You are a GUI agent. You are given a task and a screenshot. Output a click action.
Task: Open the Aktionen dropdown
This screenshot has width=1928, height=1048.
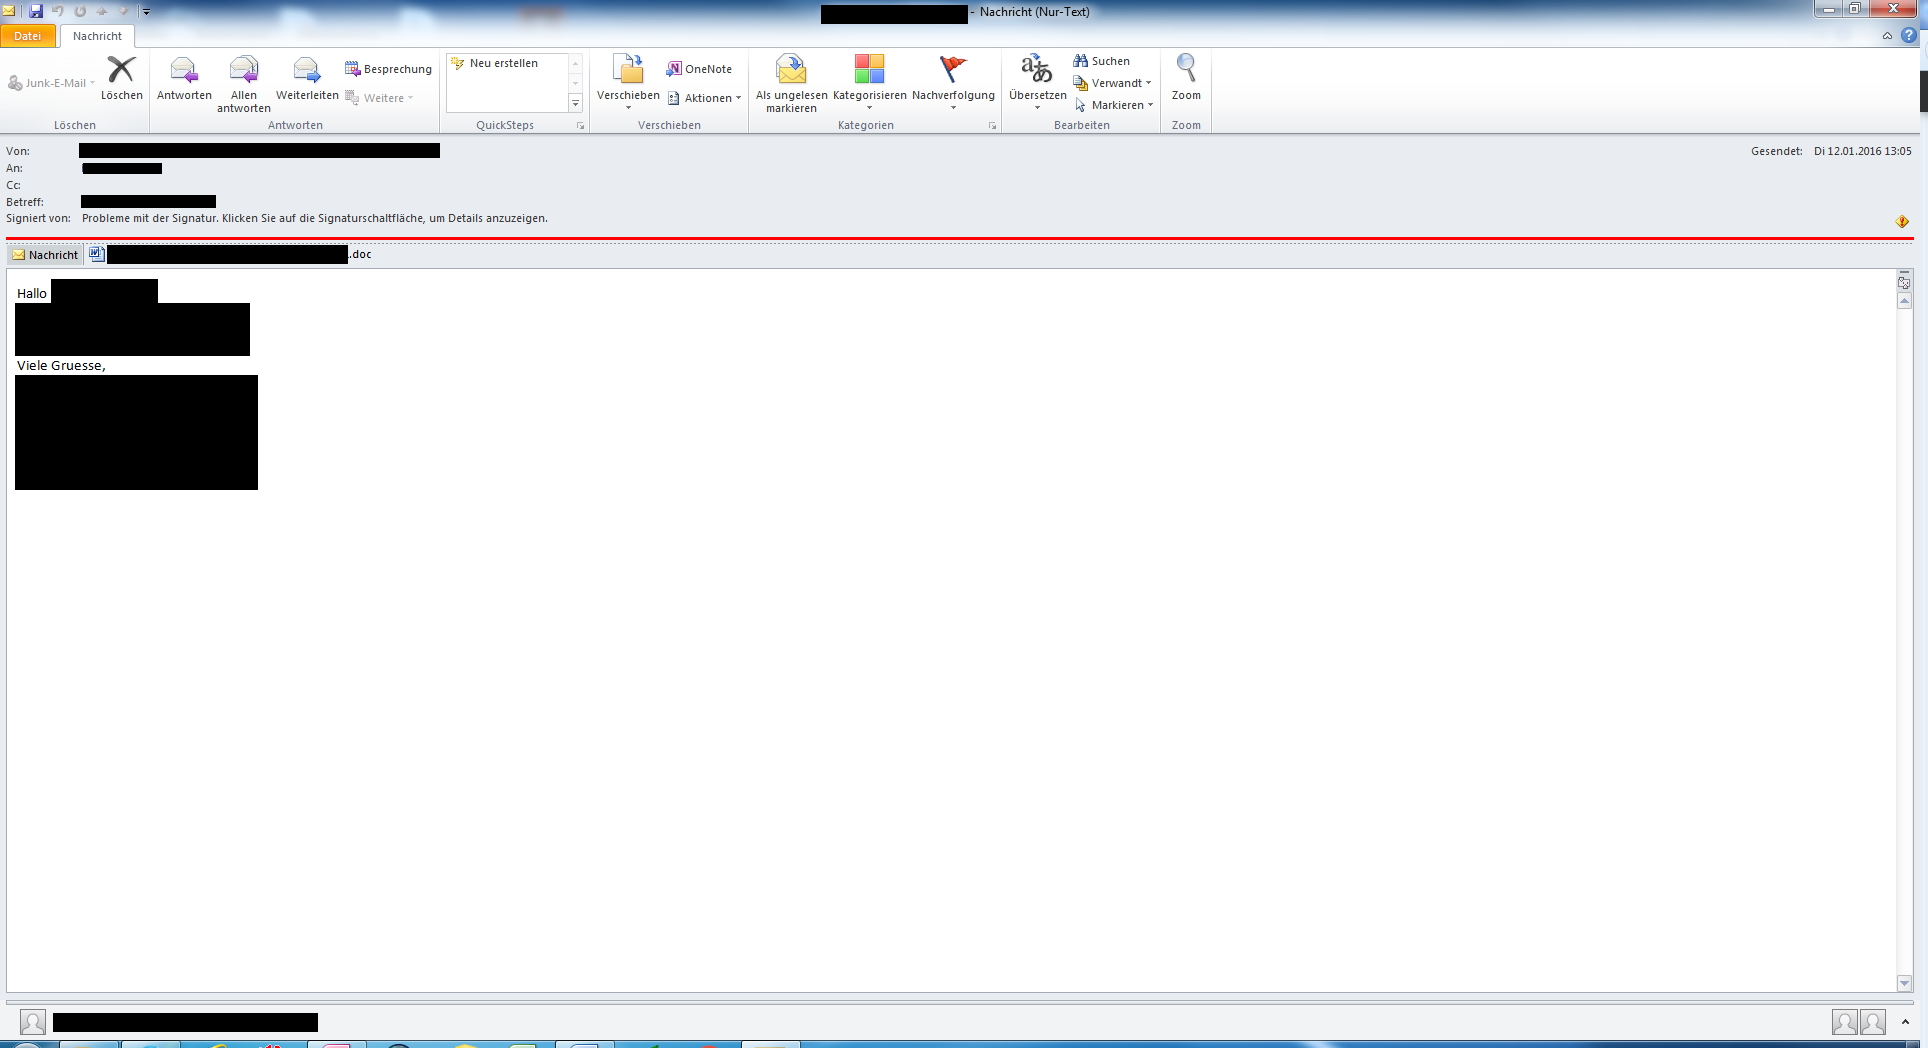704,98
